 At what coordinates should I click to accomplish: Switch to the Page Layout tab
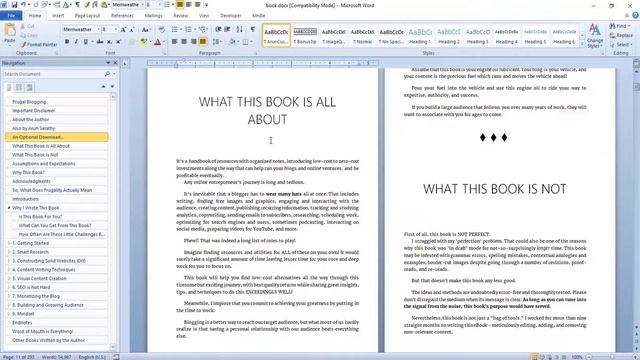tap(87, 16)
